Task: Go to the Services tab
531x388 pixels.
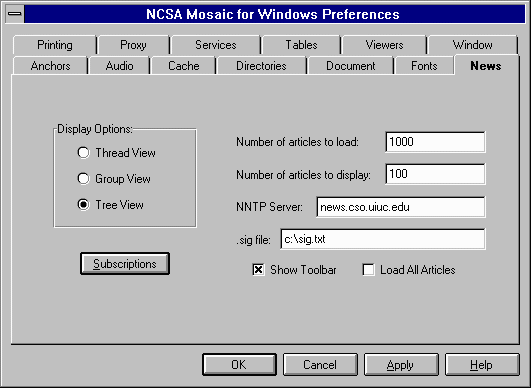Action: click(x=215, y=45)
